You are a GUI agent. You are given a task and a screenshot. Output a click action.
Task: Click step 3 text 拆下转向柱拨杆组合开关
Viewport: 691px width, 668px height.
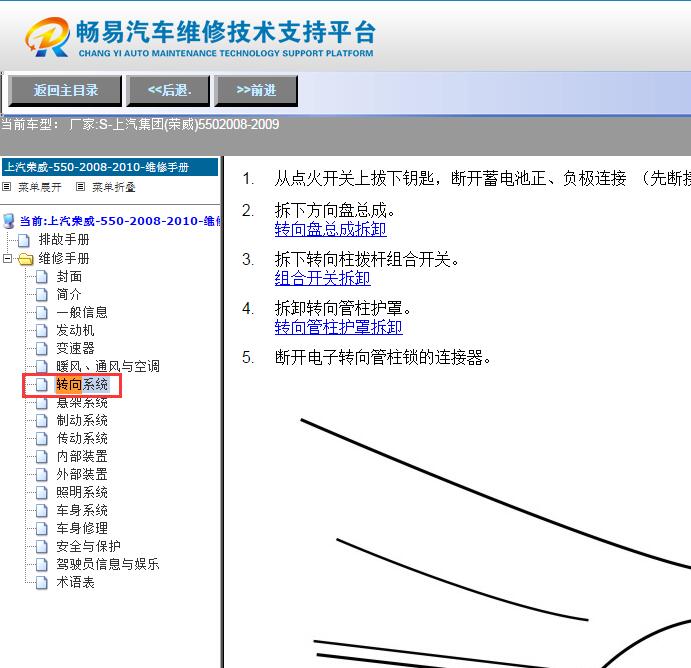(367, 260)
